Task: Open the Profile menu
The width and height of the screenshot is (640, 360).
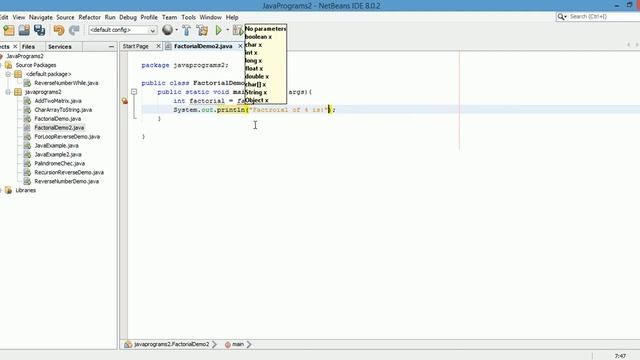Action: (149, 18)
